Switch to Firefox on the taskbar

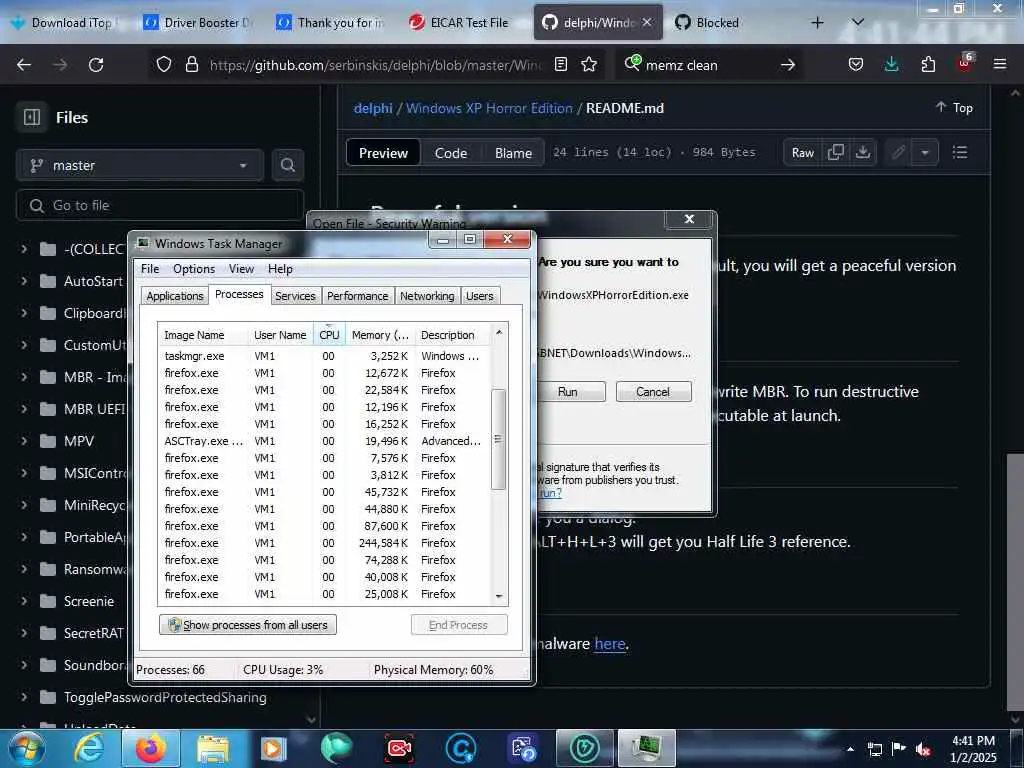(151, 748)
